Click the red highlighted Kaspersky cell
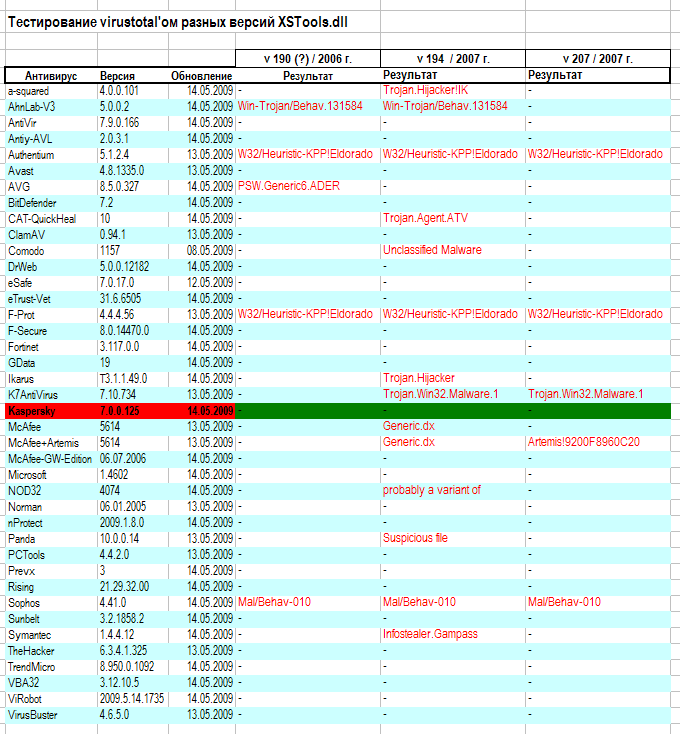Viewport: 680px width, 734px height. tap(51, 411)
